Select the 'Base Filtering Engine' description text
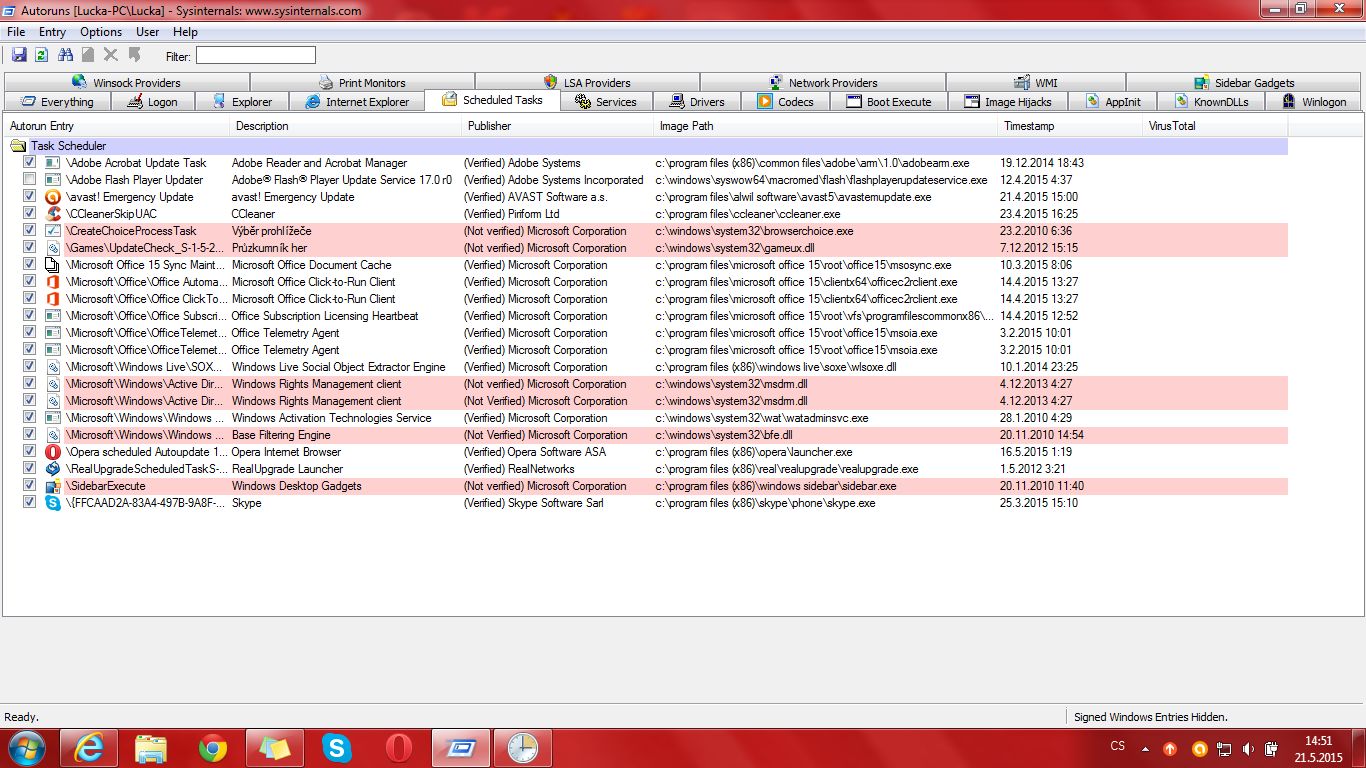This screenshot has height=768, width=1366. click(281, 435)
